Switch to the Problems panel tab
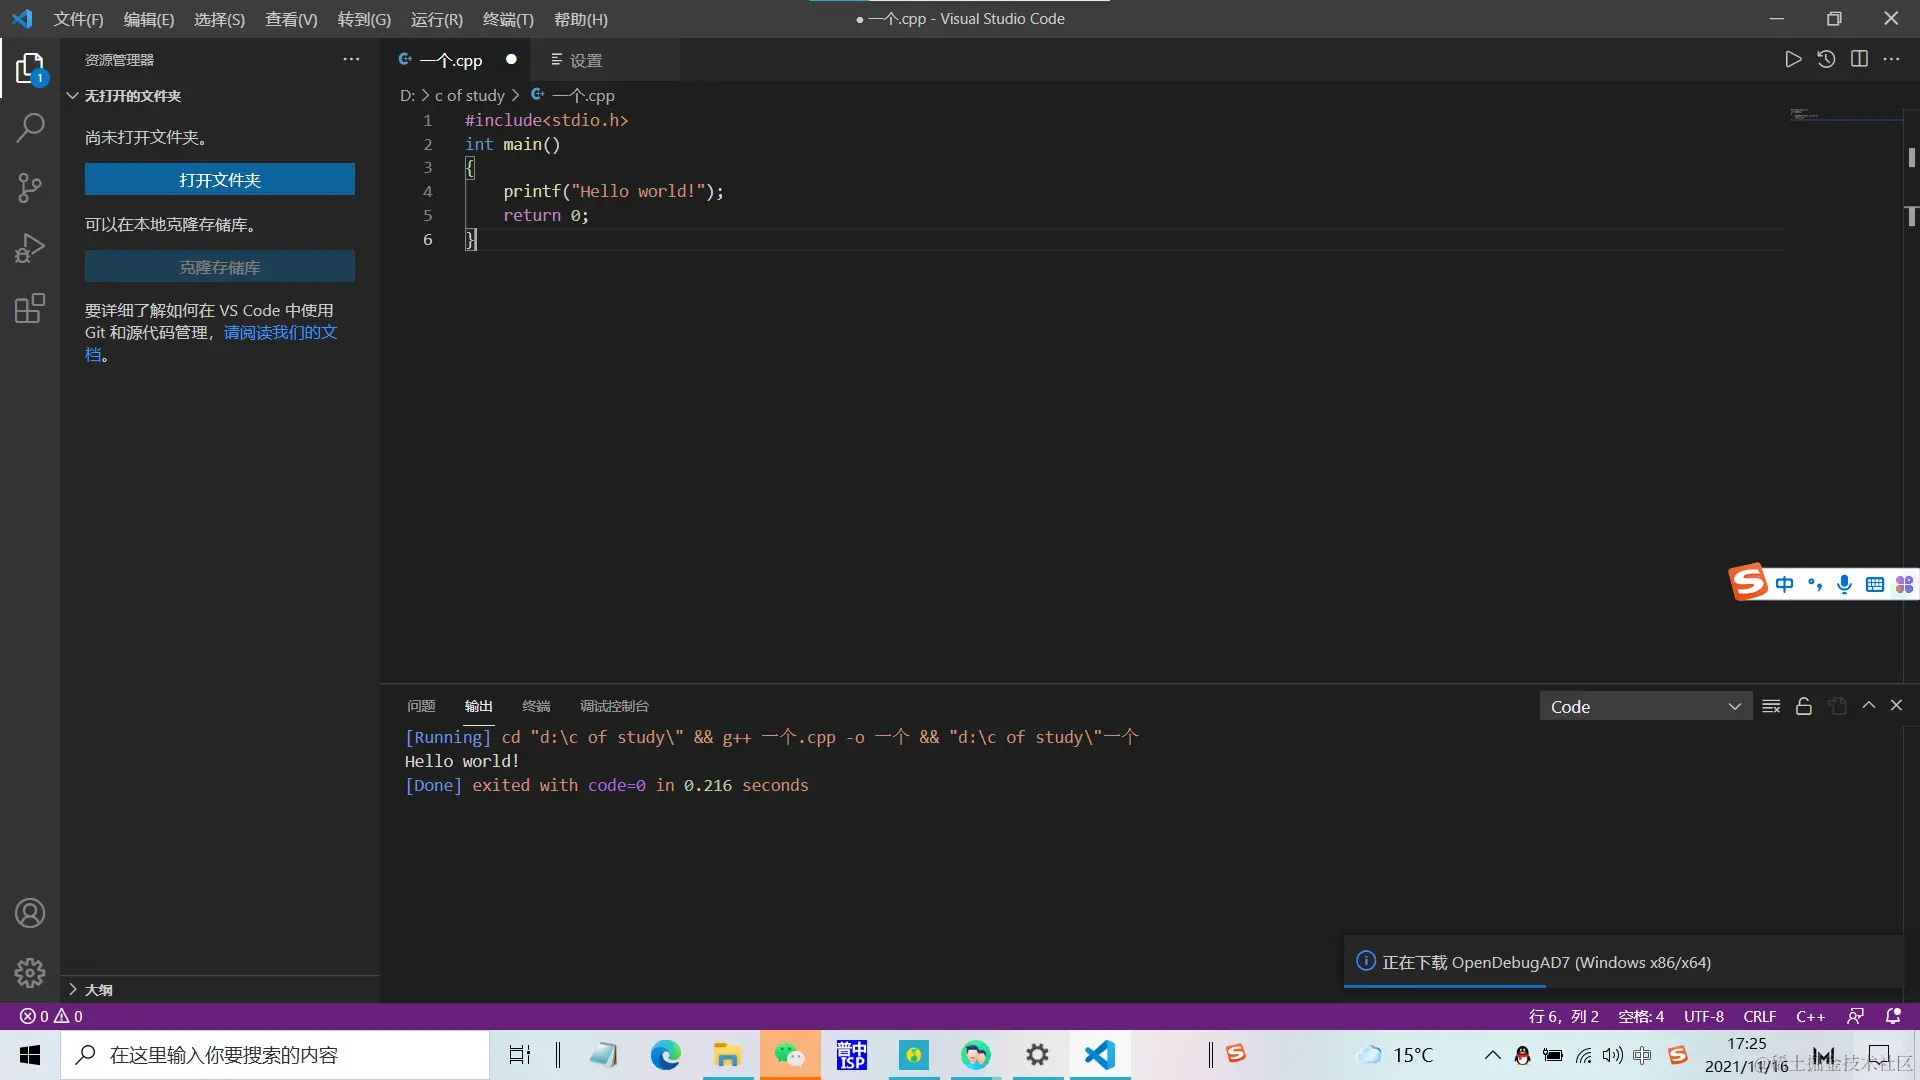Image resolution: width=1920 pixels, height=1080 pixels. point(421,706)
